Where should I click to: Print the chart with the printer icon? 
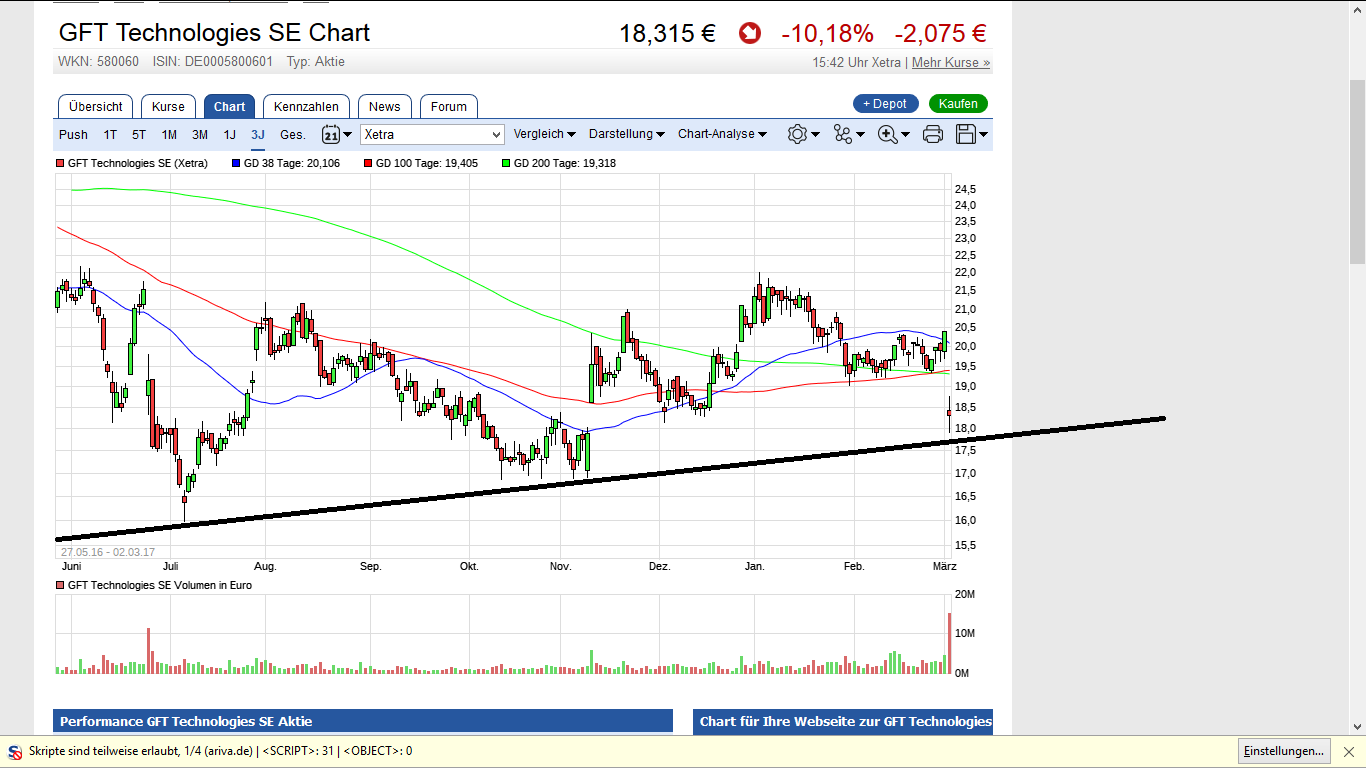coord(933,134)
